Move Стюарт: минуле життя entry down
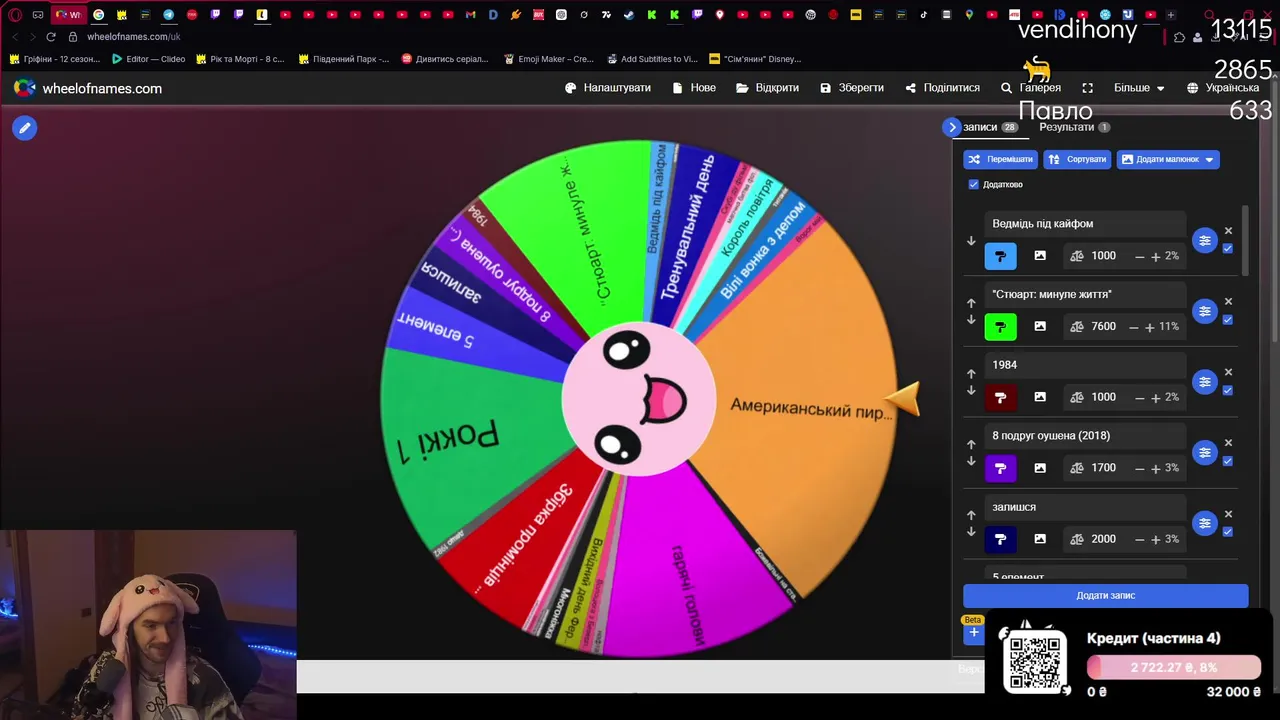 [971, 320]
